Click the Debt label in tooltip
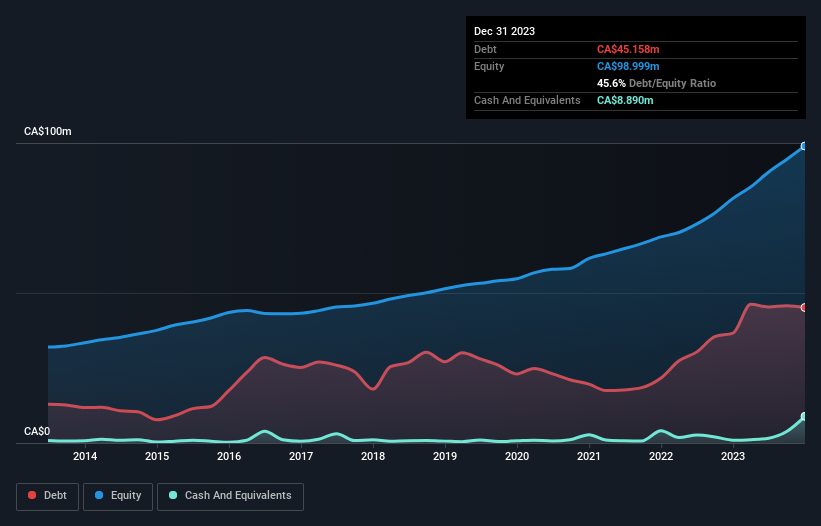821x526 pixels. tap(485, 49)
